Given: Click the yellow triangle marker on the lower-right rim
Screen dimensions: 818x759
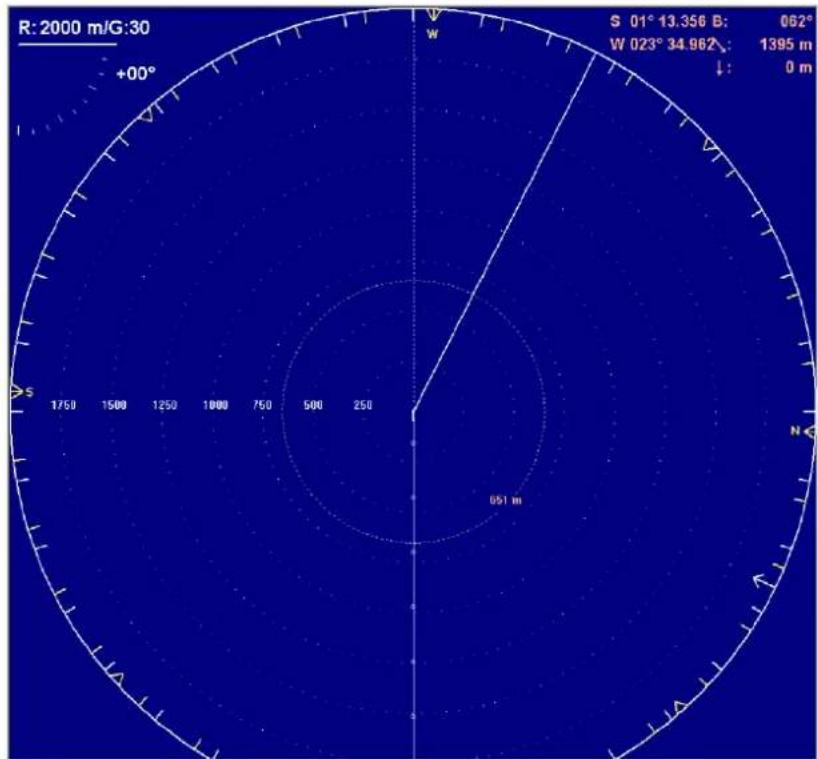Looking at the screenshot, I should (x=679, y=707).
